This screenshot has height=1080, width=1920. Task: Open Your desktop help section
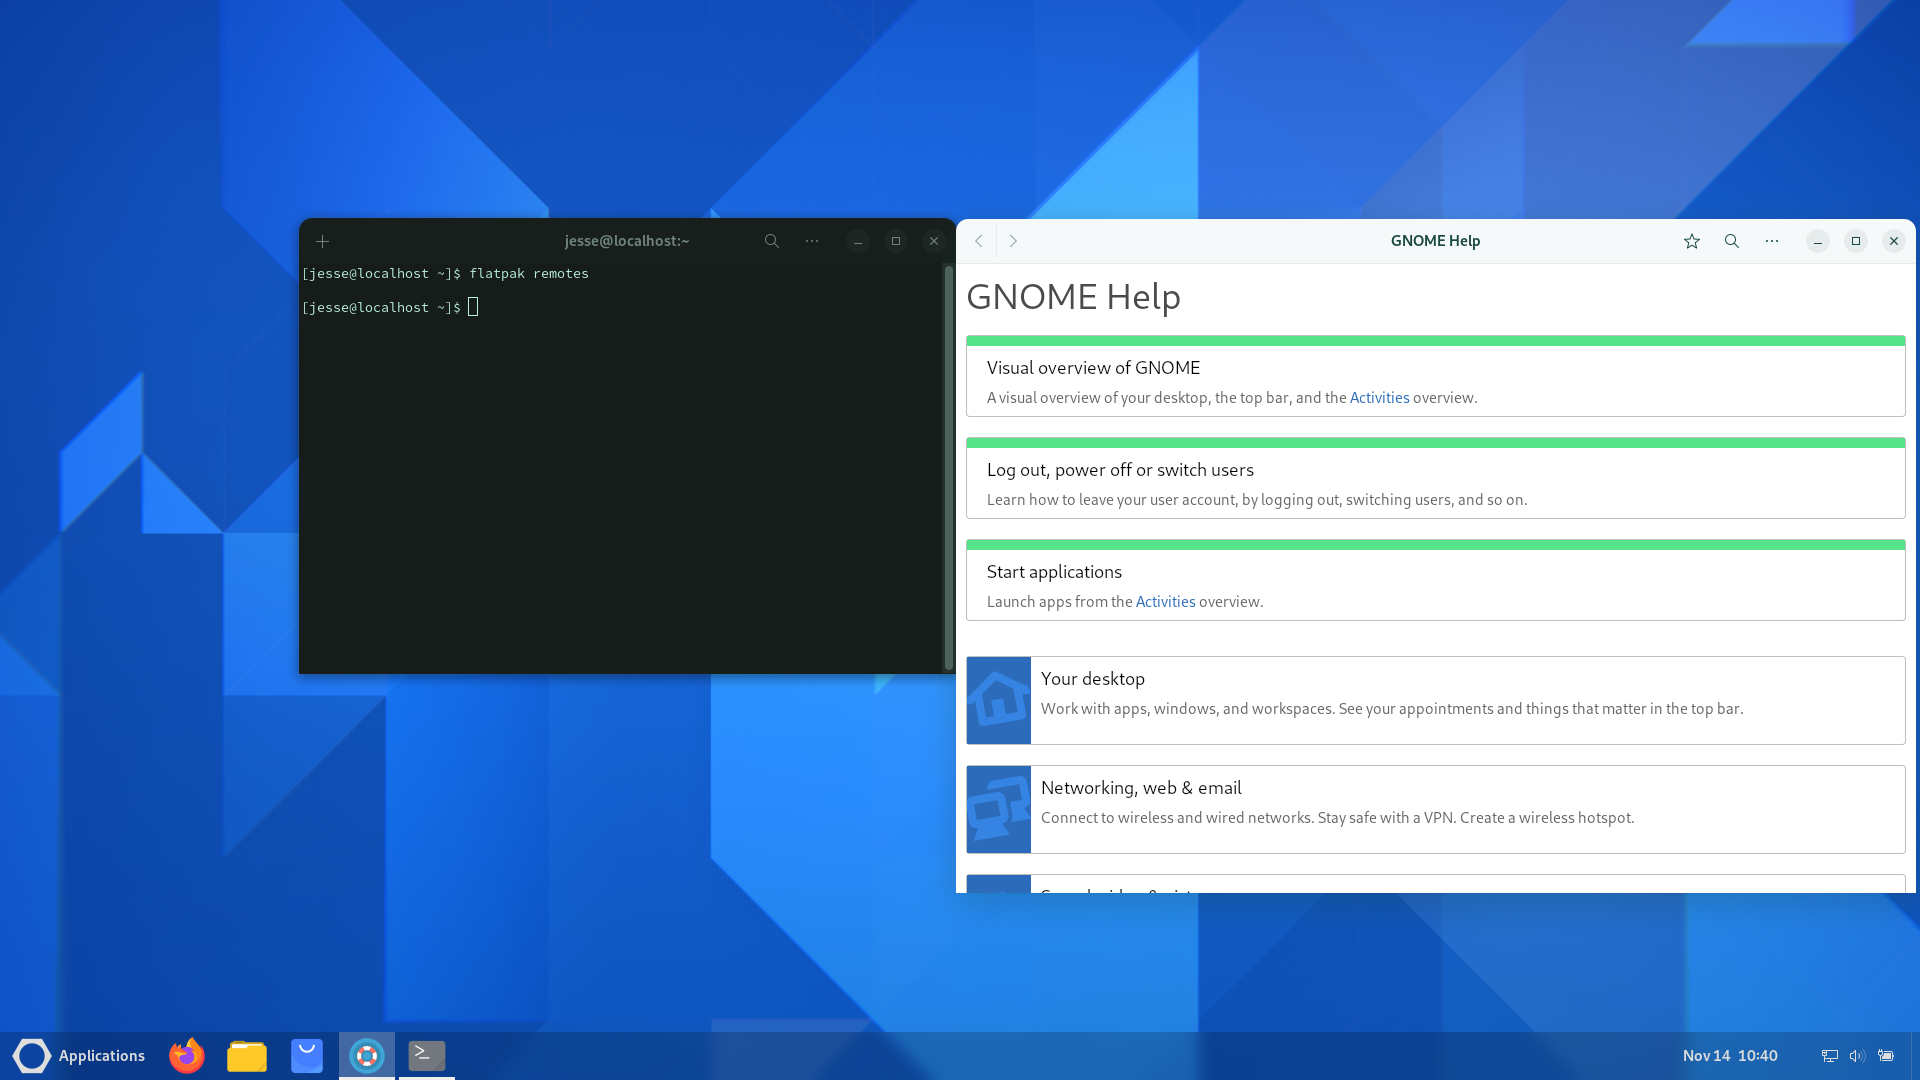(x=1435, y=700)
